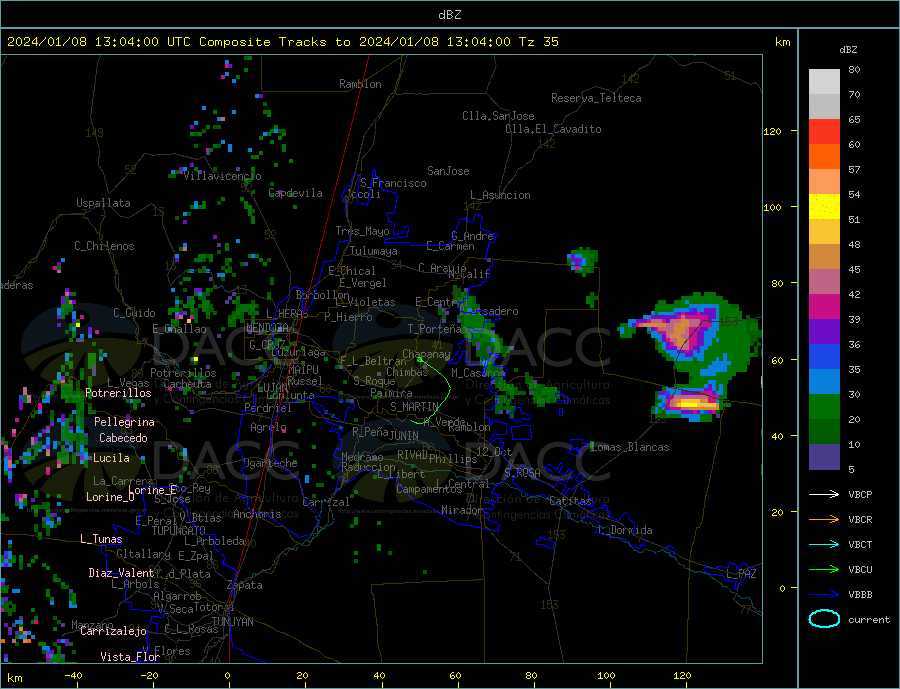Click the 'Tz 35' text in header
This screenshot has height=689, width=900.
[538, 42]
